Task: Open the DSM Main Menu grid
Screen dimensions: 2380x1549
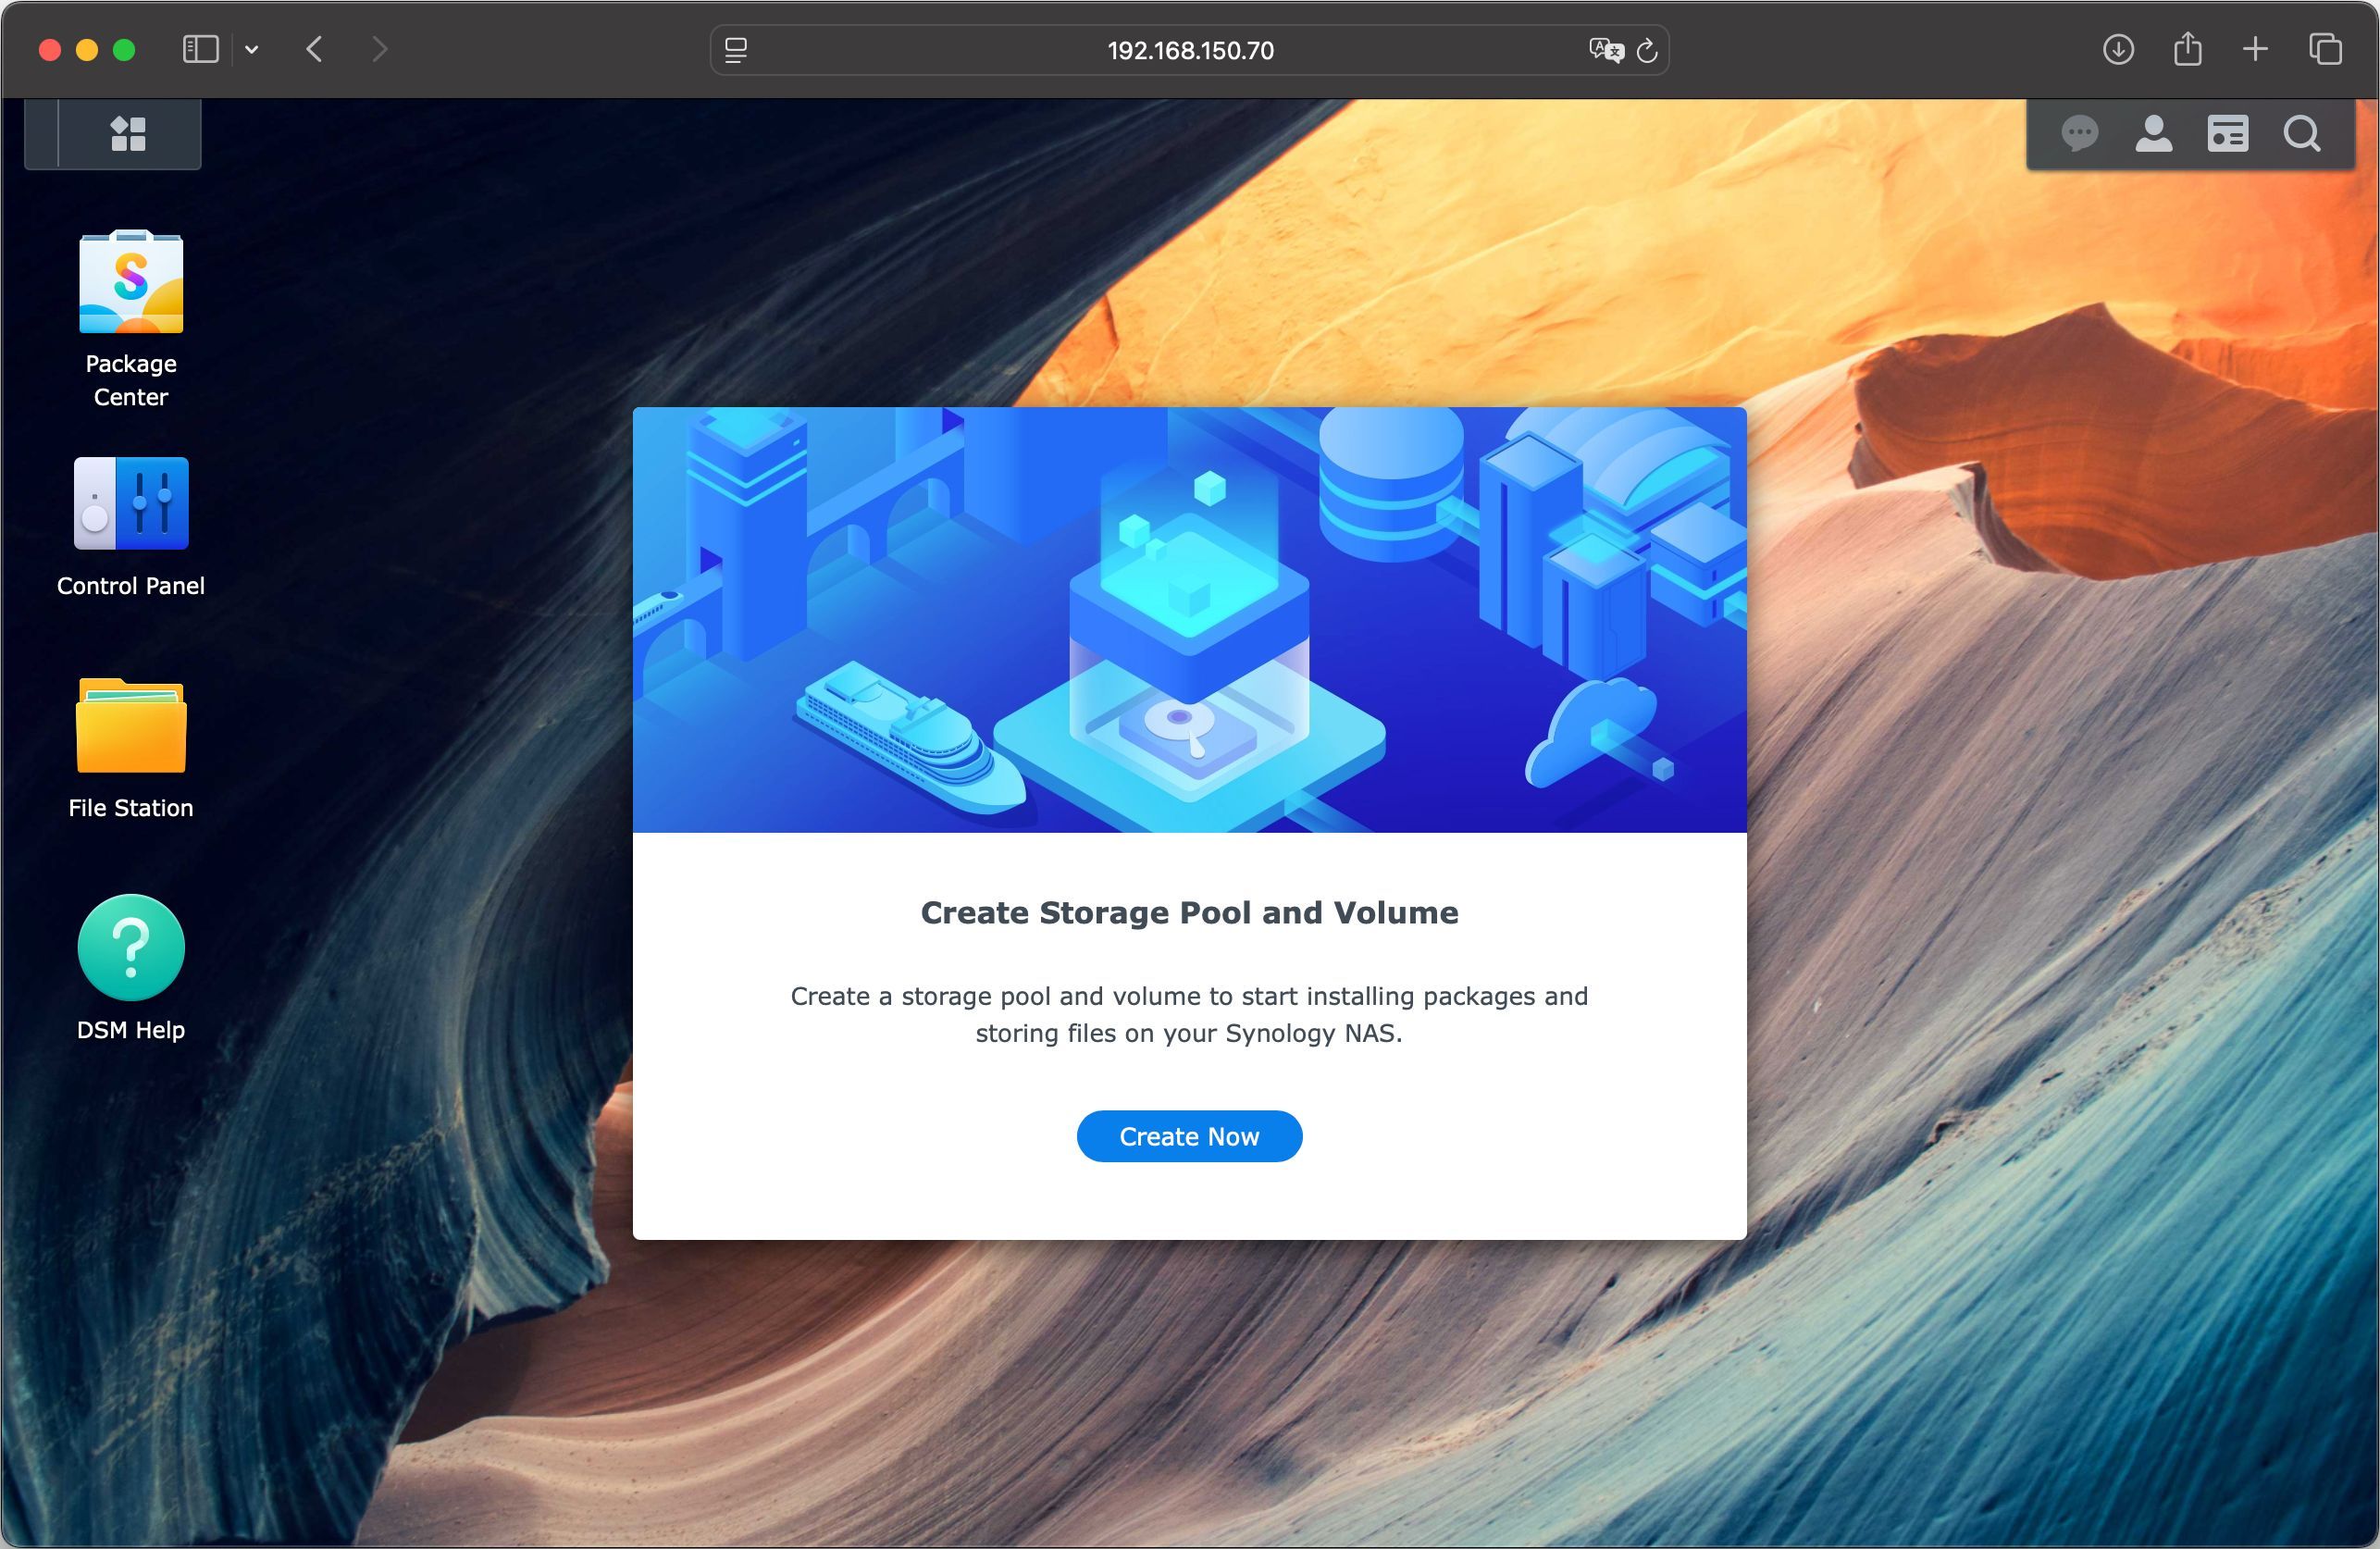Action: pos(129,134)
